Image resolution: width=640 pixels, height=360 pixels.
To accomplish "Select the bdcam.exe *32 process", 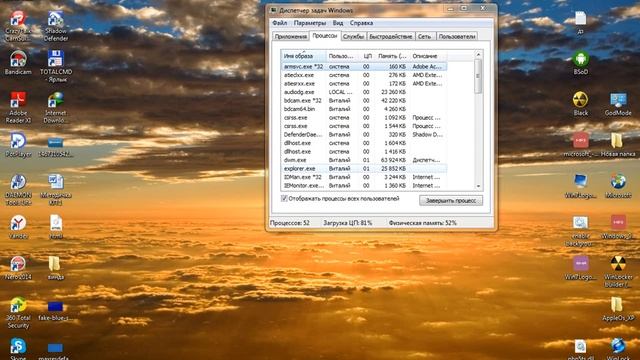I will tap(364, 100).
